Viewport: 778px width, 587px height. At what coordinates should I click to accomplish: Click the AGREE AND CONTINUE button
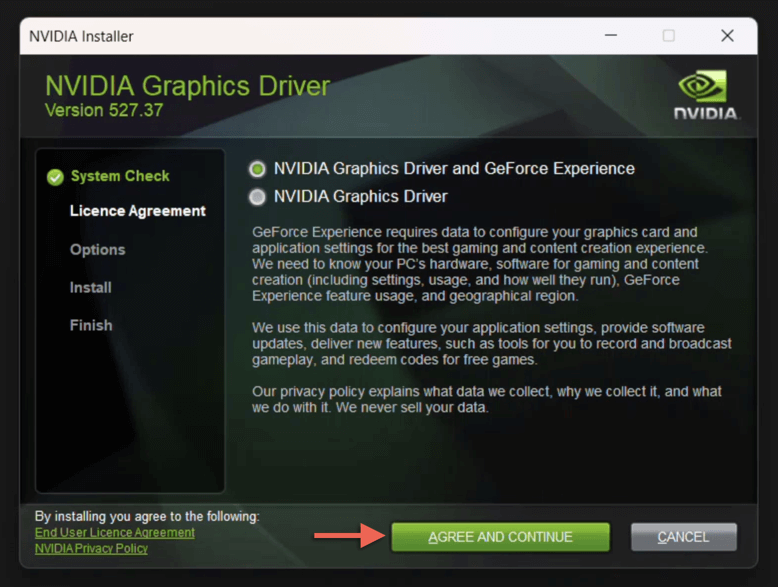tap(500, 537)
